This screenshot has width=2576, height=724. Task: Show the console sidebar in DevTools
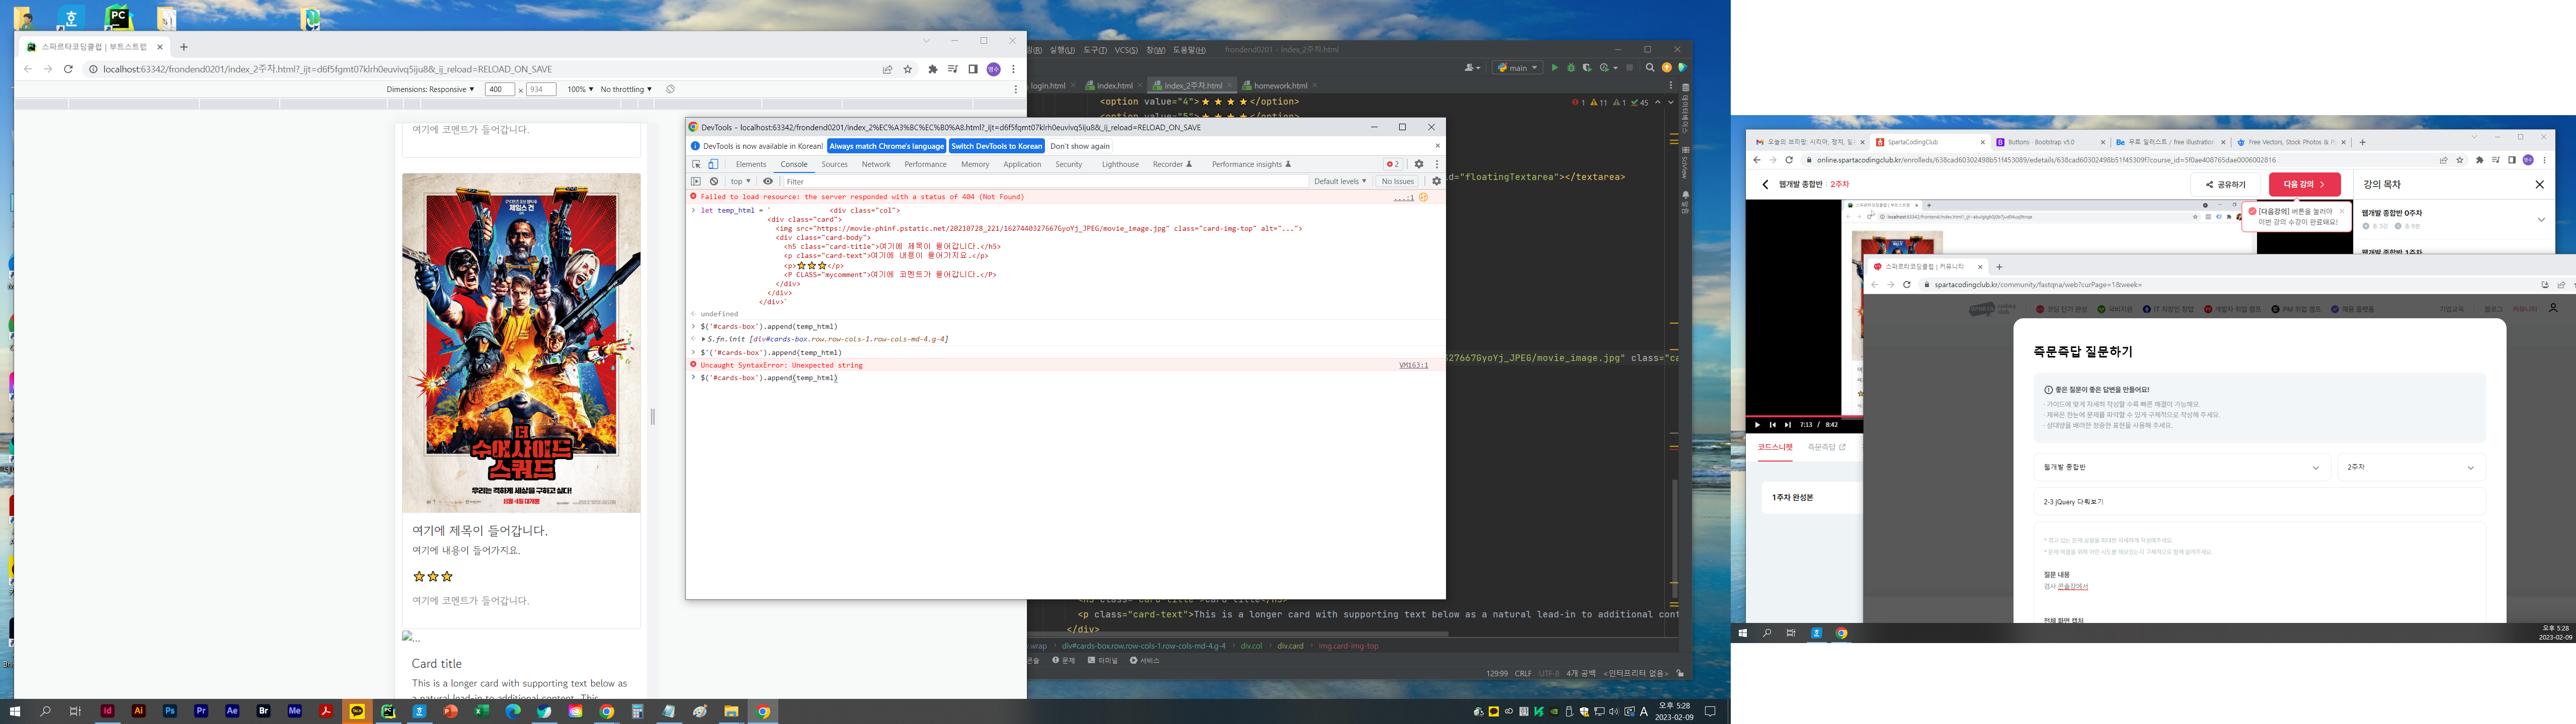click(696, 181)
